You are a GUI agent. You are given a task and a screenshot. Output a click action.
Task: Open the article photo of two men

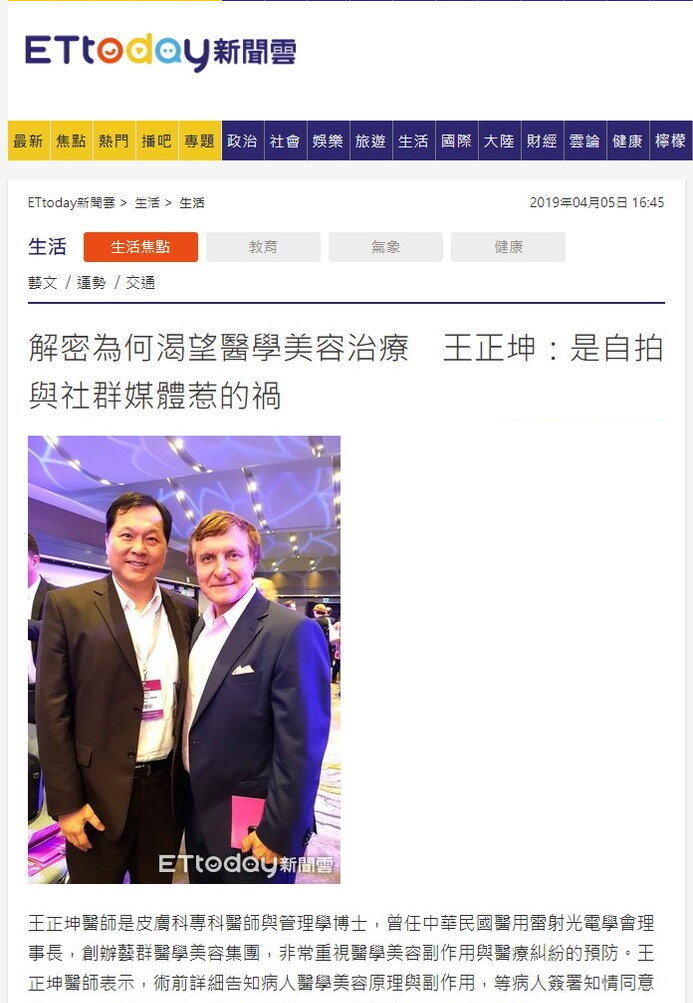(x=184, y=659)
